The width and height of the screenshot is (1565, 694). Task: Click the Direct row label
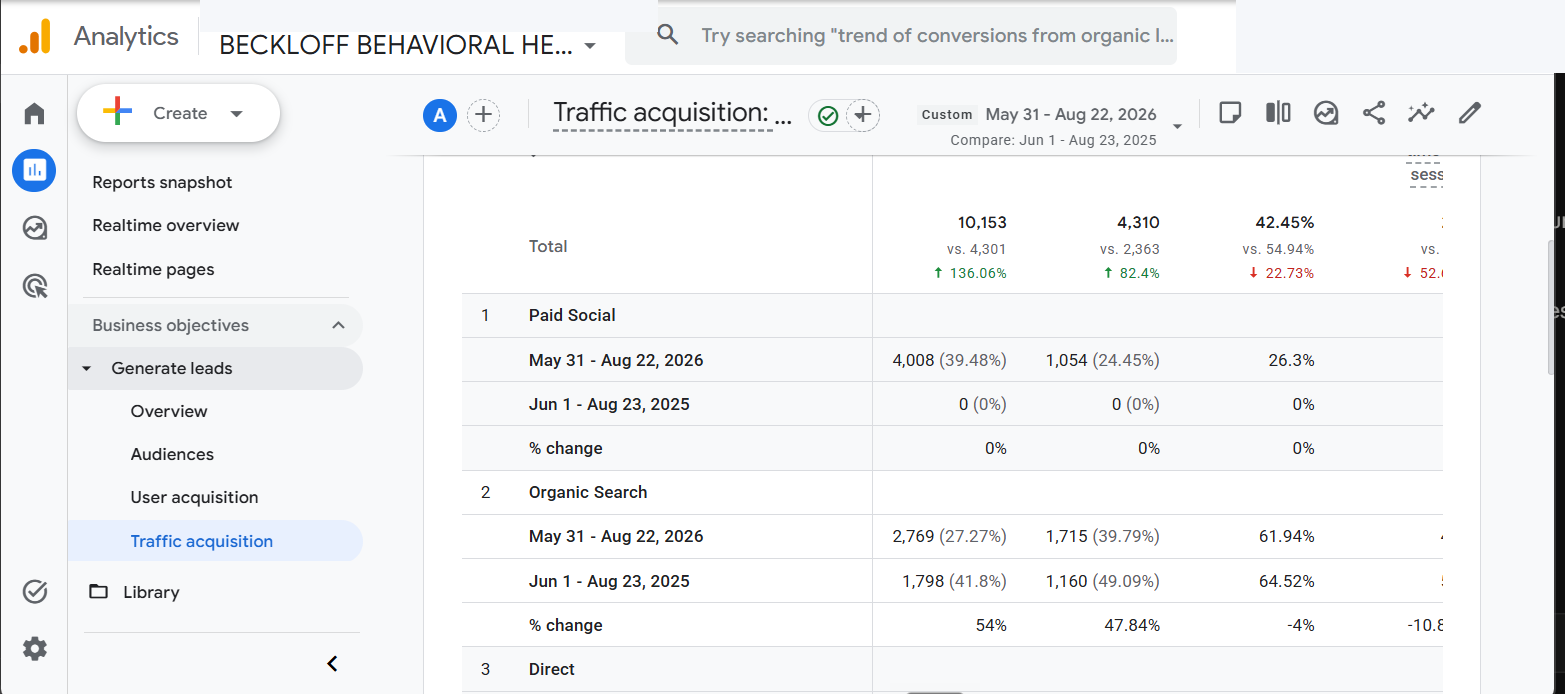553,669
